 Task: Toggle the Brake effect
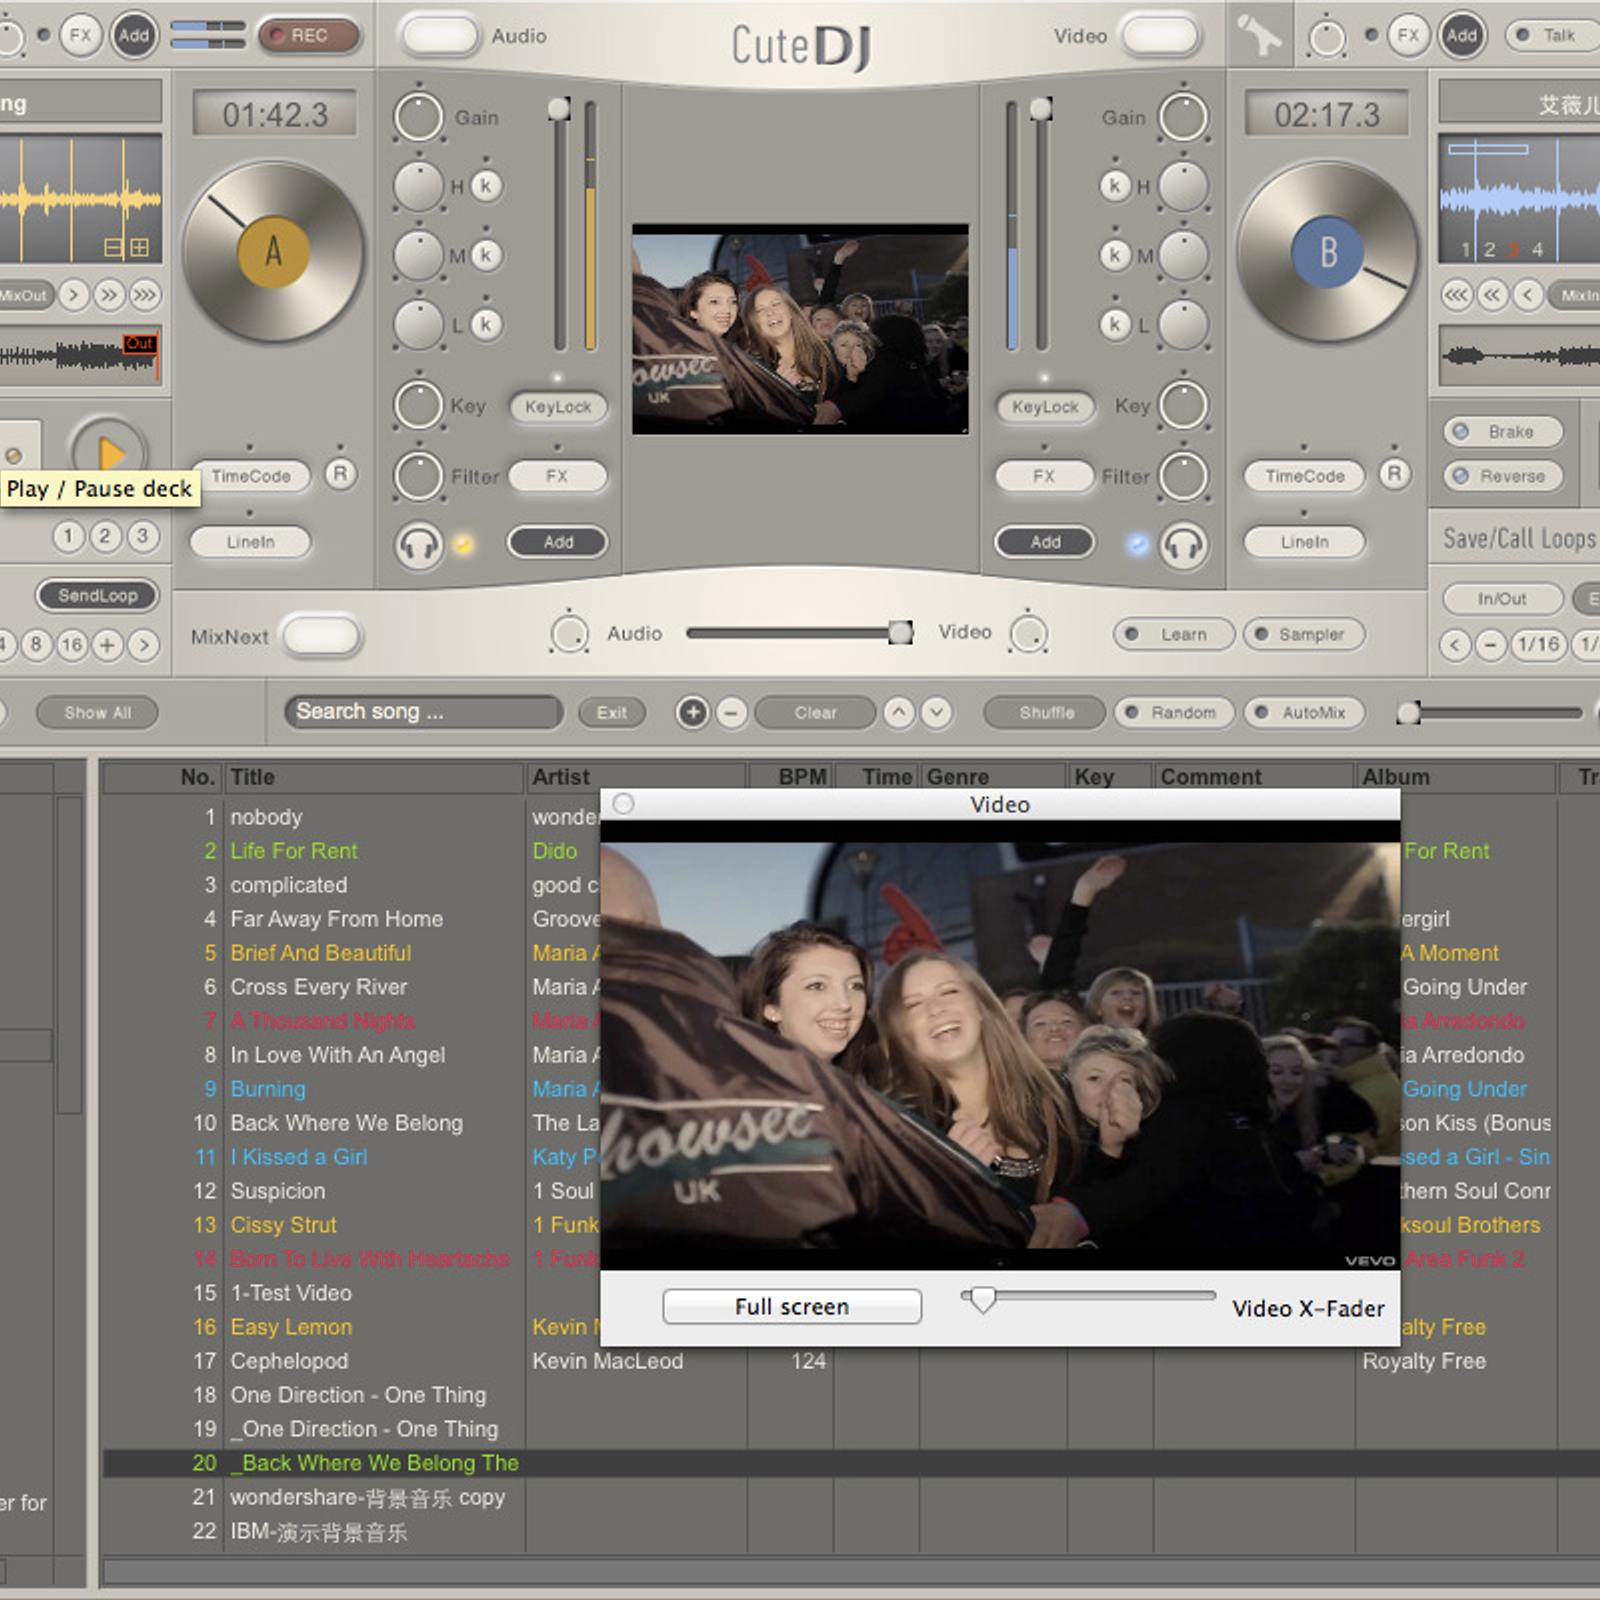tap(1502, 432)
